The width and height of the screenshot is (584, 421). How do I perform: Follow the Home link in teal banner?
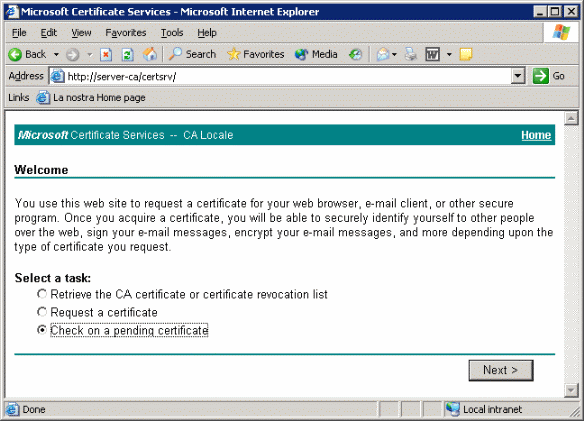536,135
